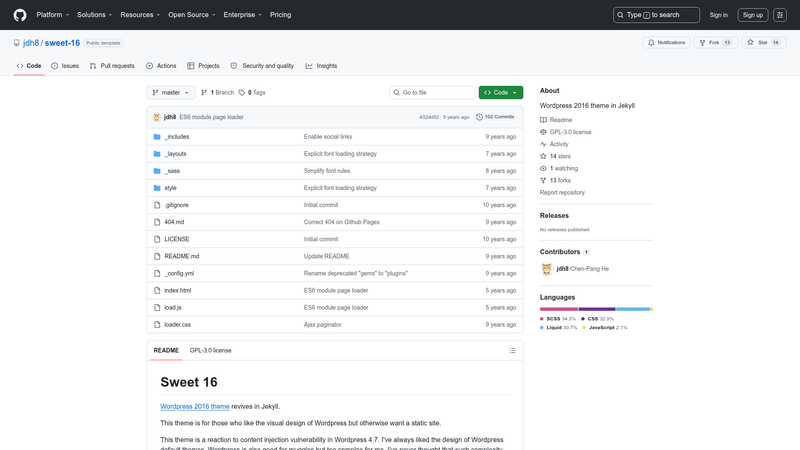Screen dimensions: 800x450
Task: Open commit 'Ajax paginator'
Action: click(x=322, y=324)
